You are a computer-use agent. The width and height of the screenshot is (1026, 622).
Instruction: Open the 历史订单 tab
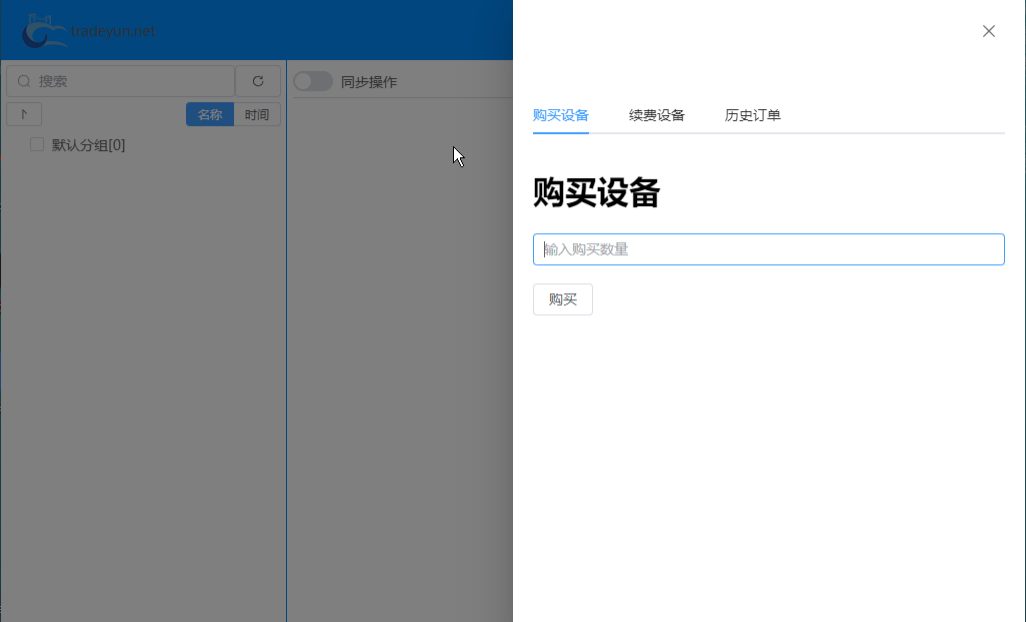click(752, 115)
